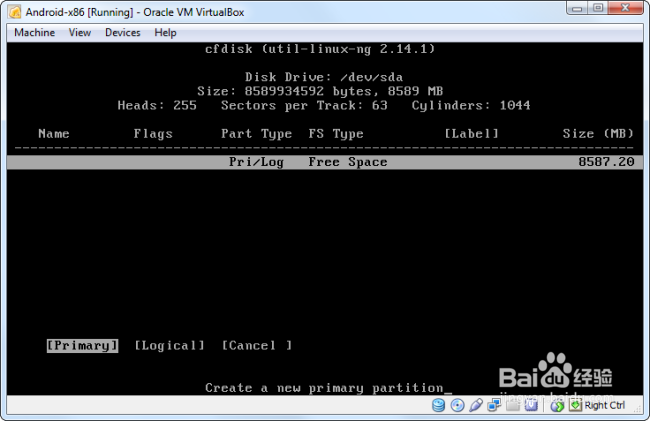Click the Size (MB) column header
Image resolution: width=650 pixels, height=421 pixels.
click(598, 133)
